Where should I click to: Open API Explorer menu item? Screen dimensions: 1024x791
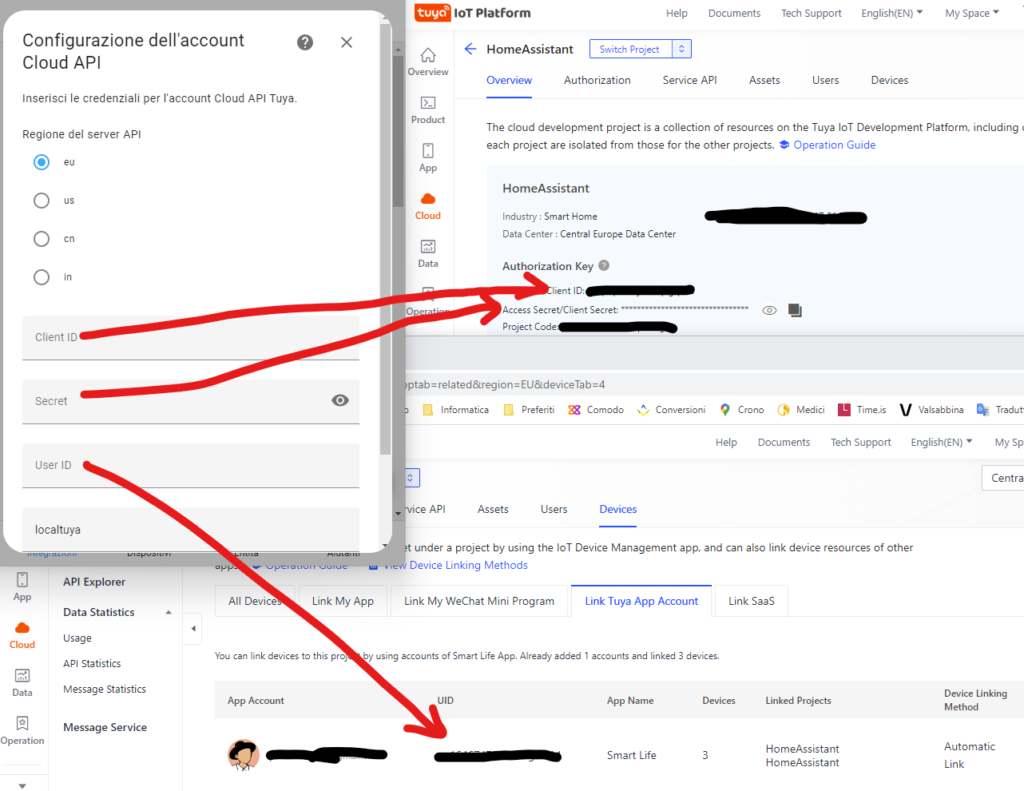(94, 582)
